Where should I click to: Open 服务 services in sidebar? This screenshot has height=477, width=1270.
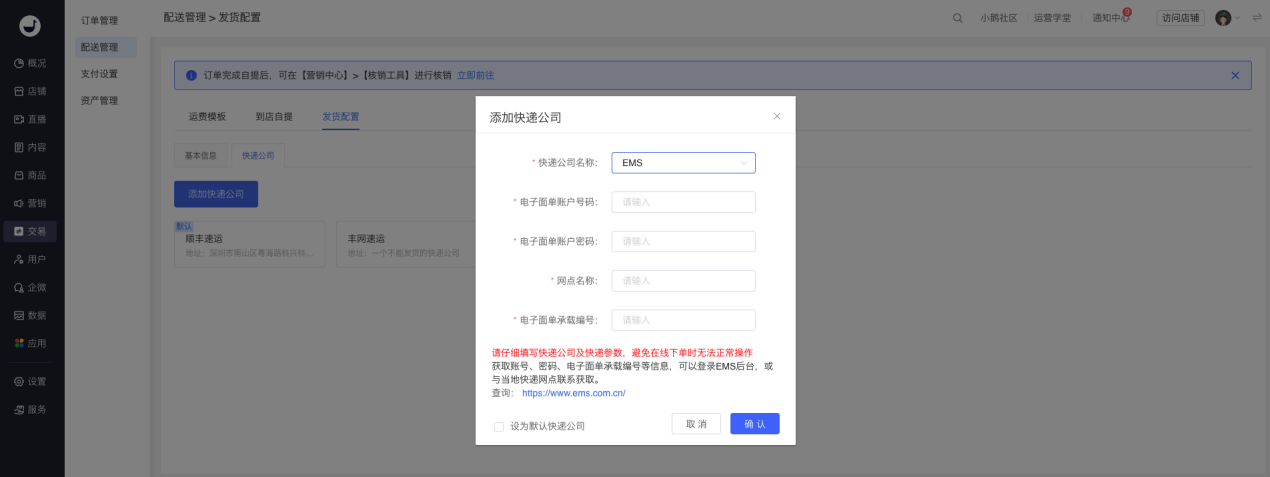29,409
